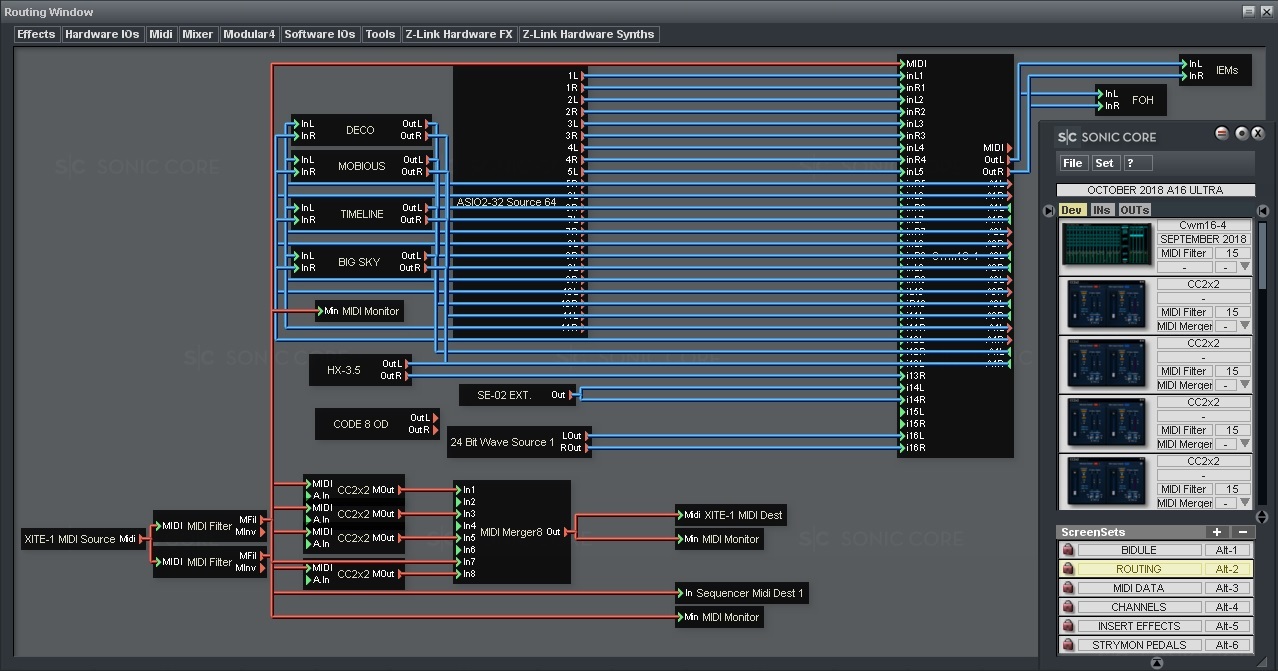Remove a ScreenSet with the minus button
This screenshot has height=671, width=1278.
1242,532
